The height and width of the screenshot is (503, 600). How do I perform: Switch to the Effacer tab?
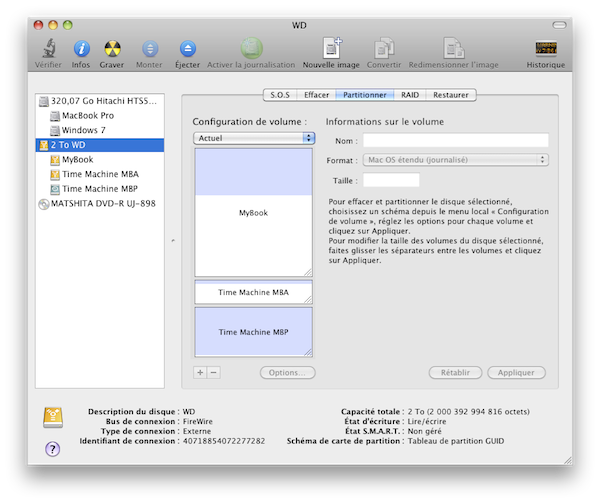pos(316,95)
